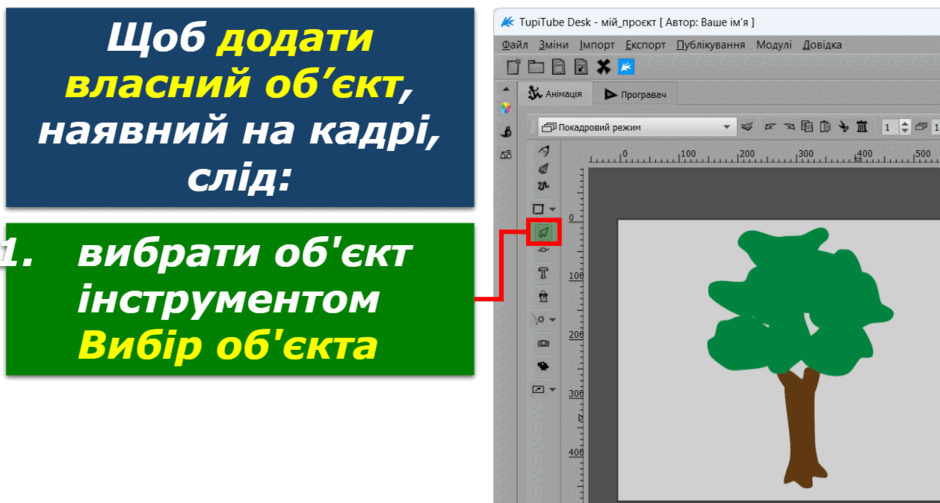Click the frame number spin box
This screenshot has width=940, height=503.
click(891, 127)
